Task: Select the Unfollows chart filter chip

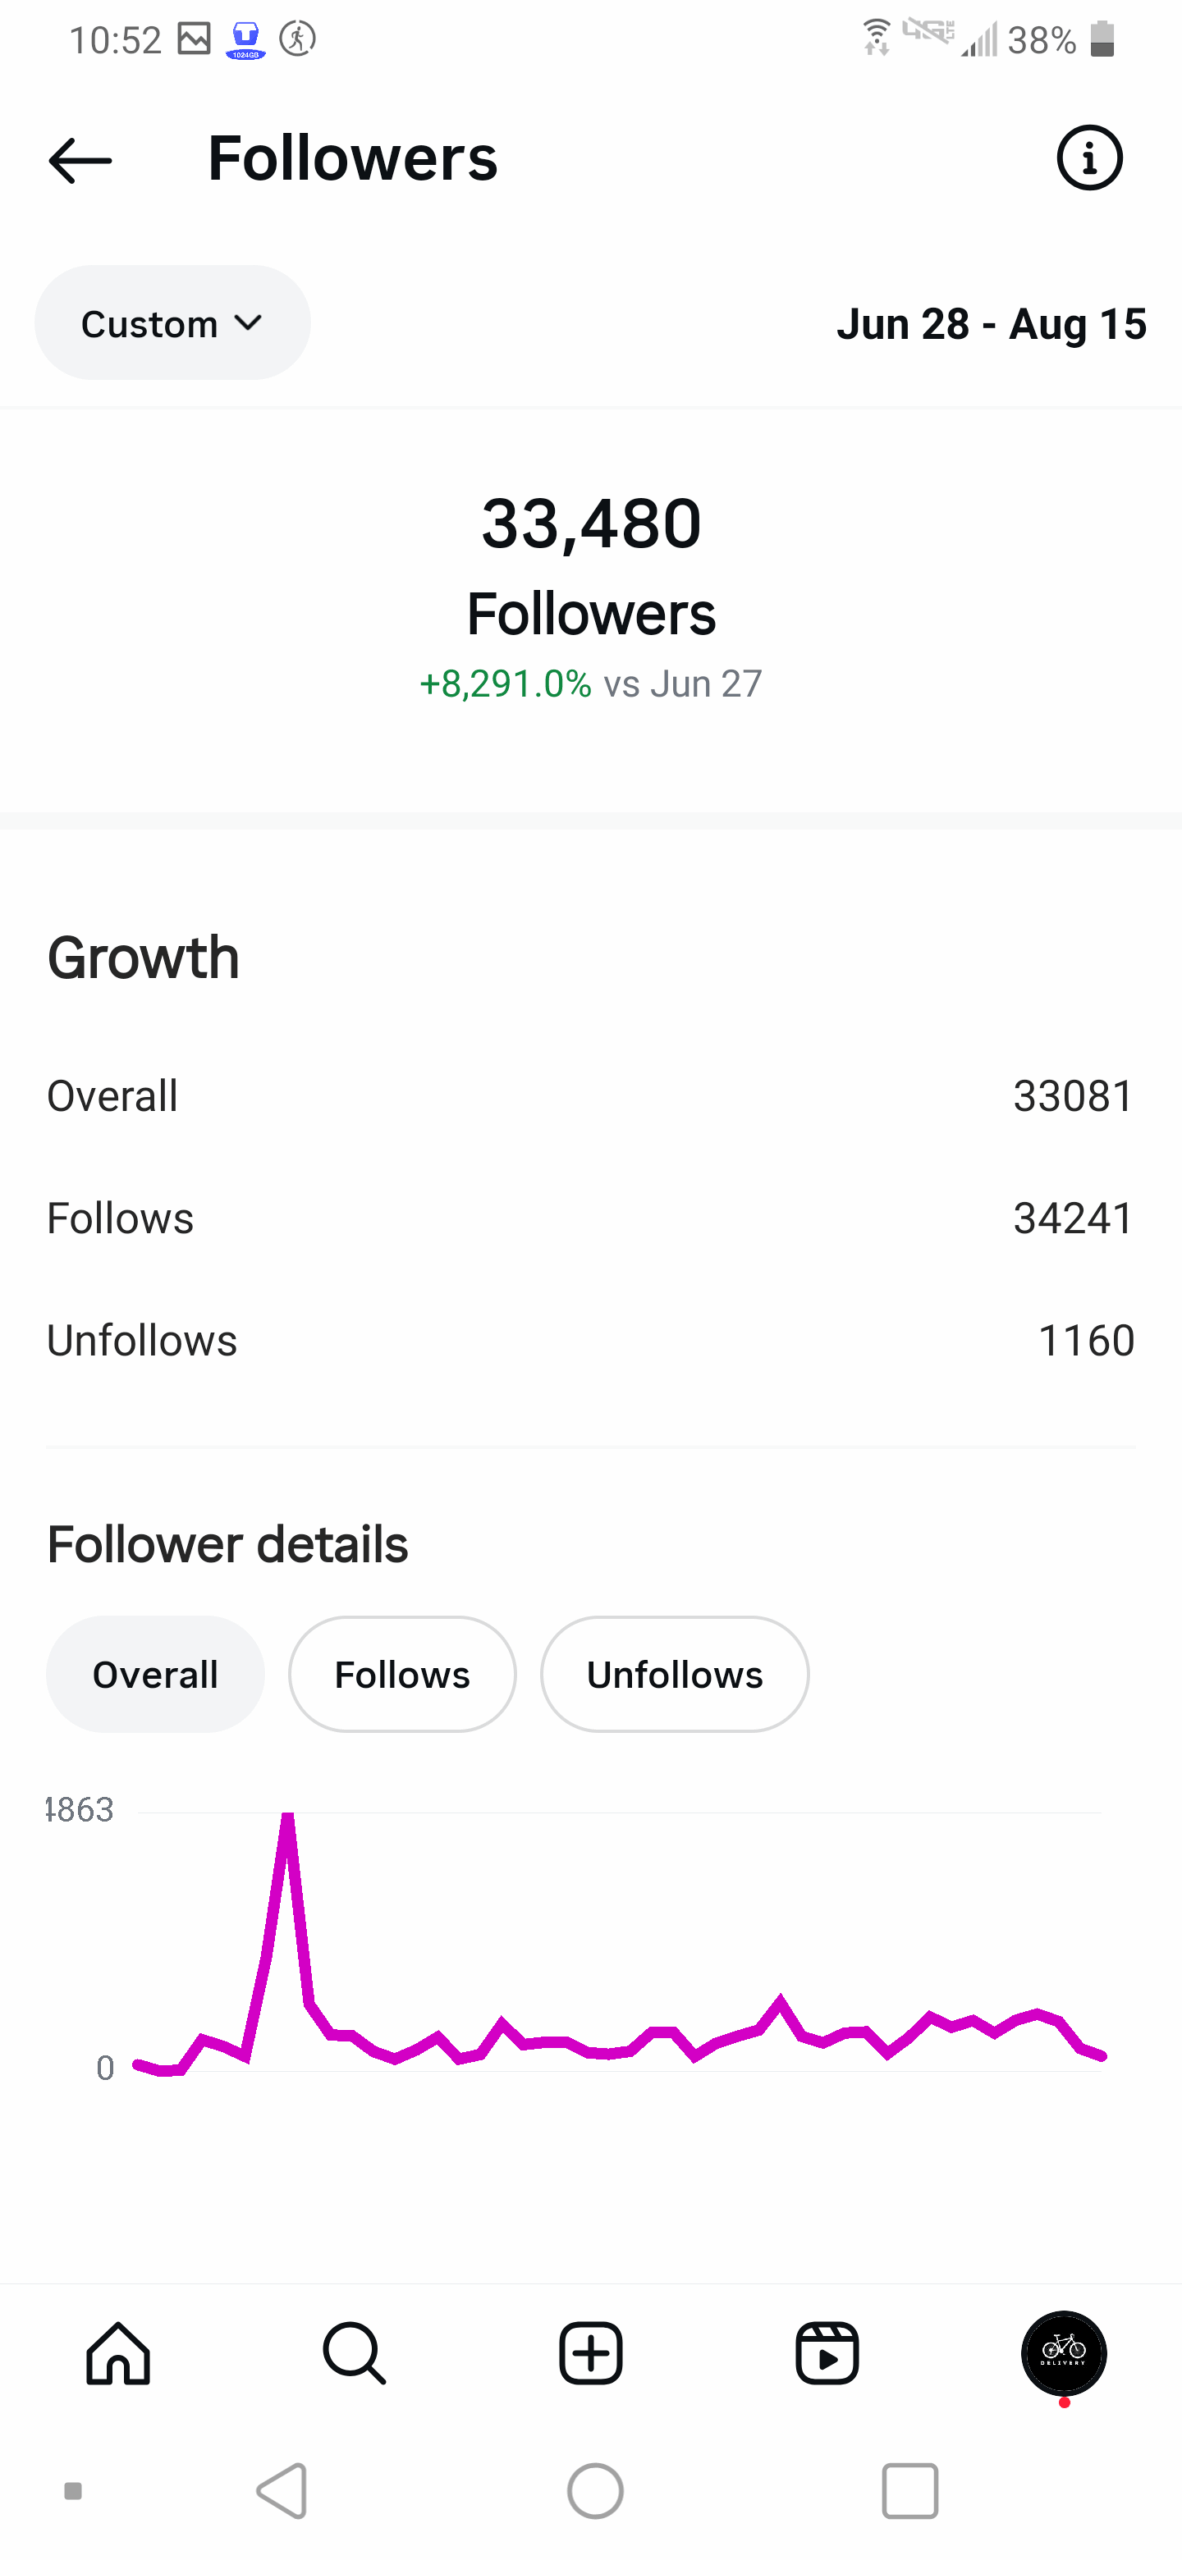Action: point(674,1674)
